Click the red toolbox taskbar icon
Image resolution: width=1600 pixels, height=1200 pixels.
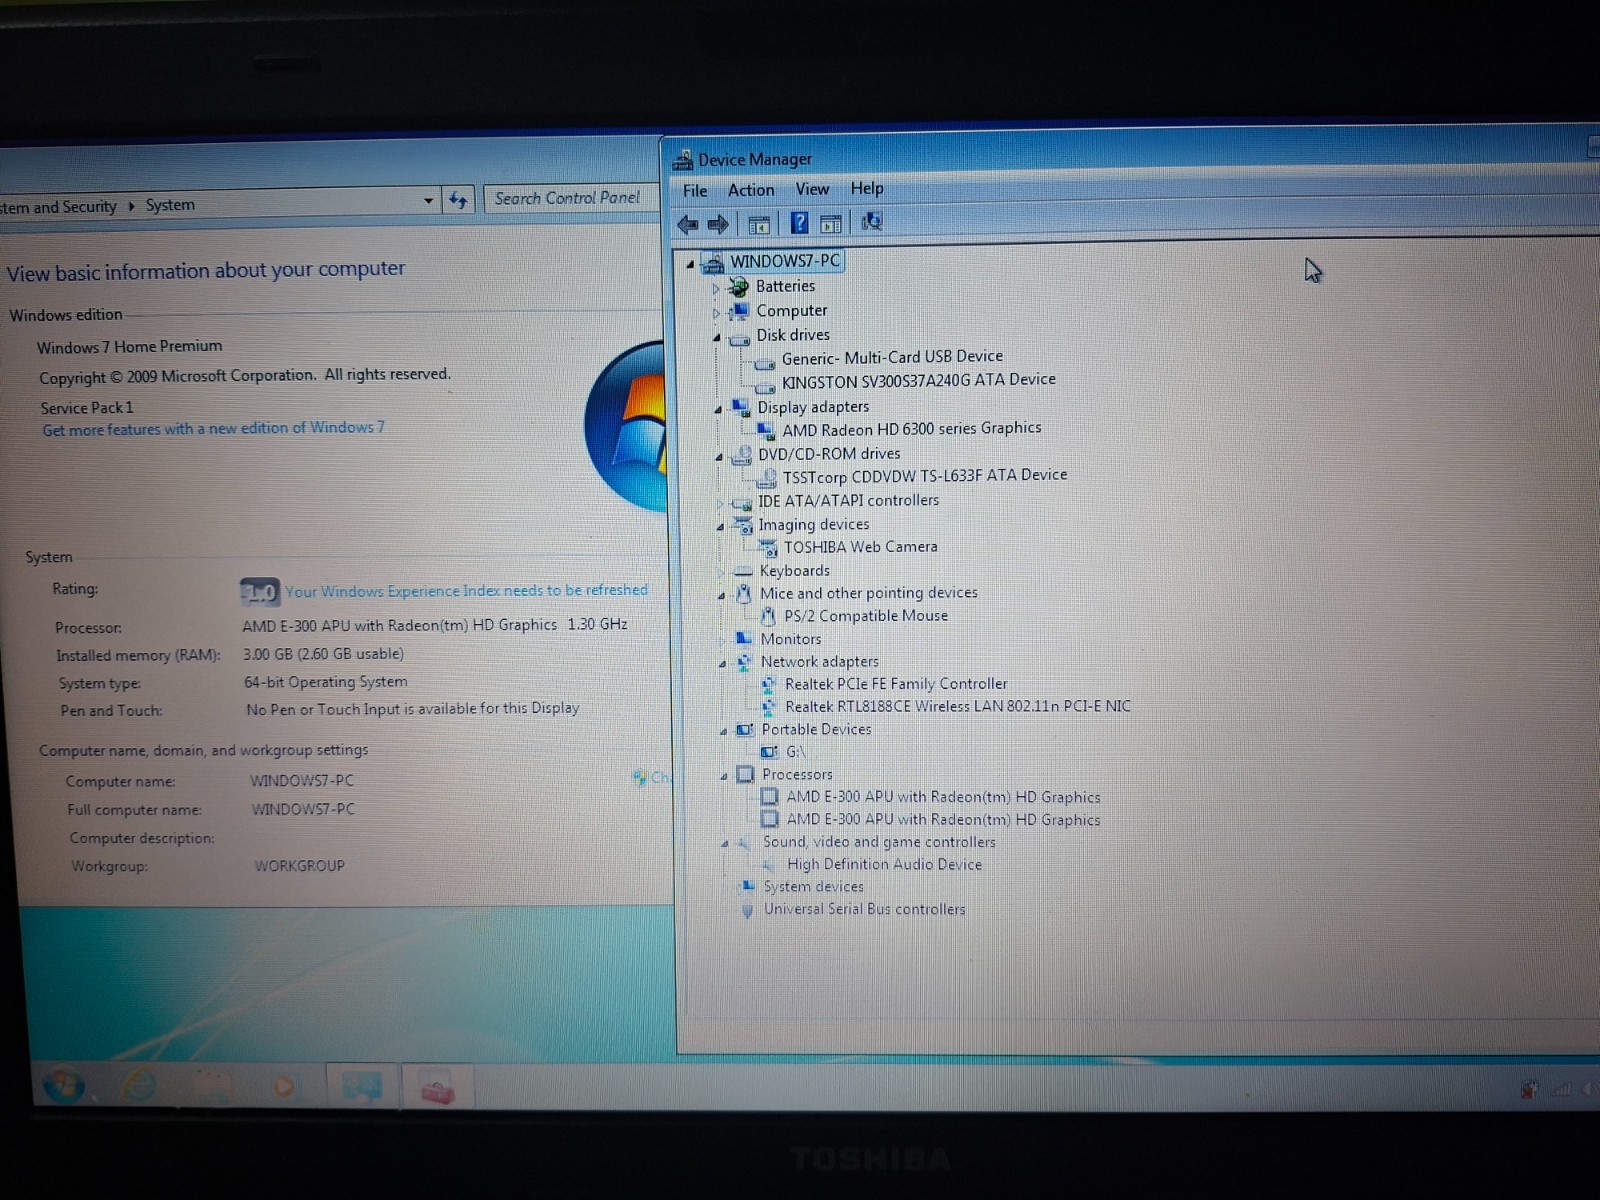(x=438, y=1088)
